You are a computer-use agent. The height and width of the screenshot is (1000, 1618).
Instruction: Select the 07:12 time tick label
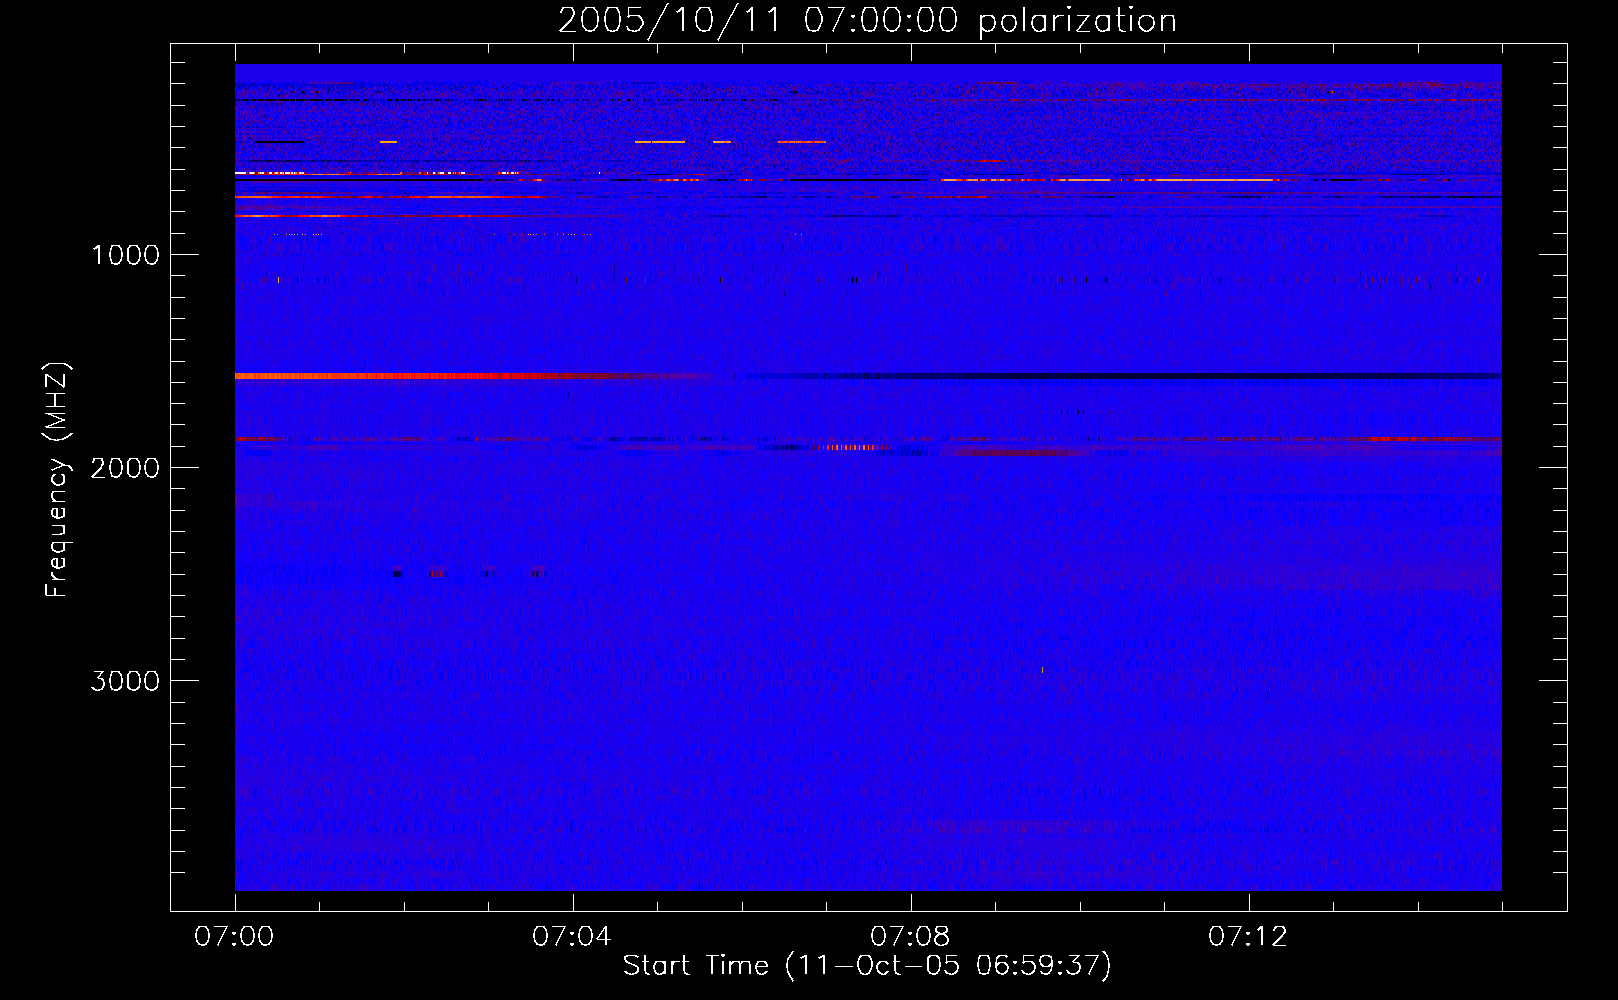(x=1248, y=937)
